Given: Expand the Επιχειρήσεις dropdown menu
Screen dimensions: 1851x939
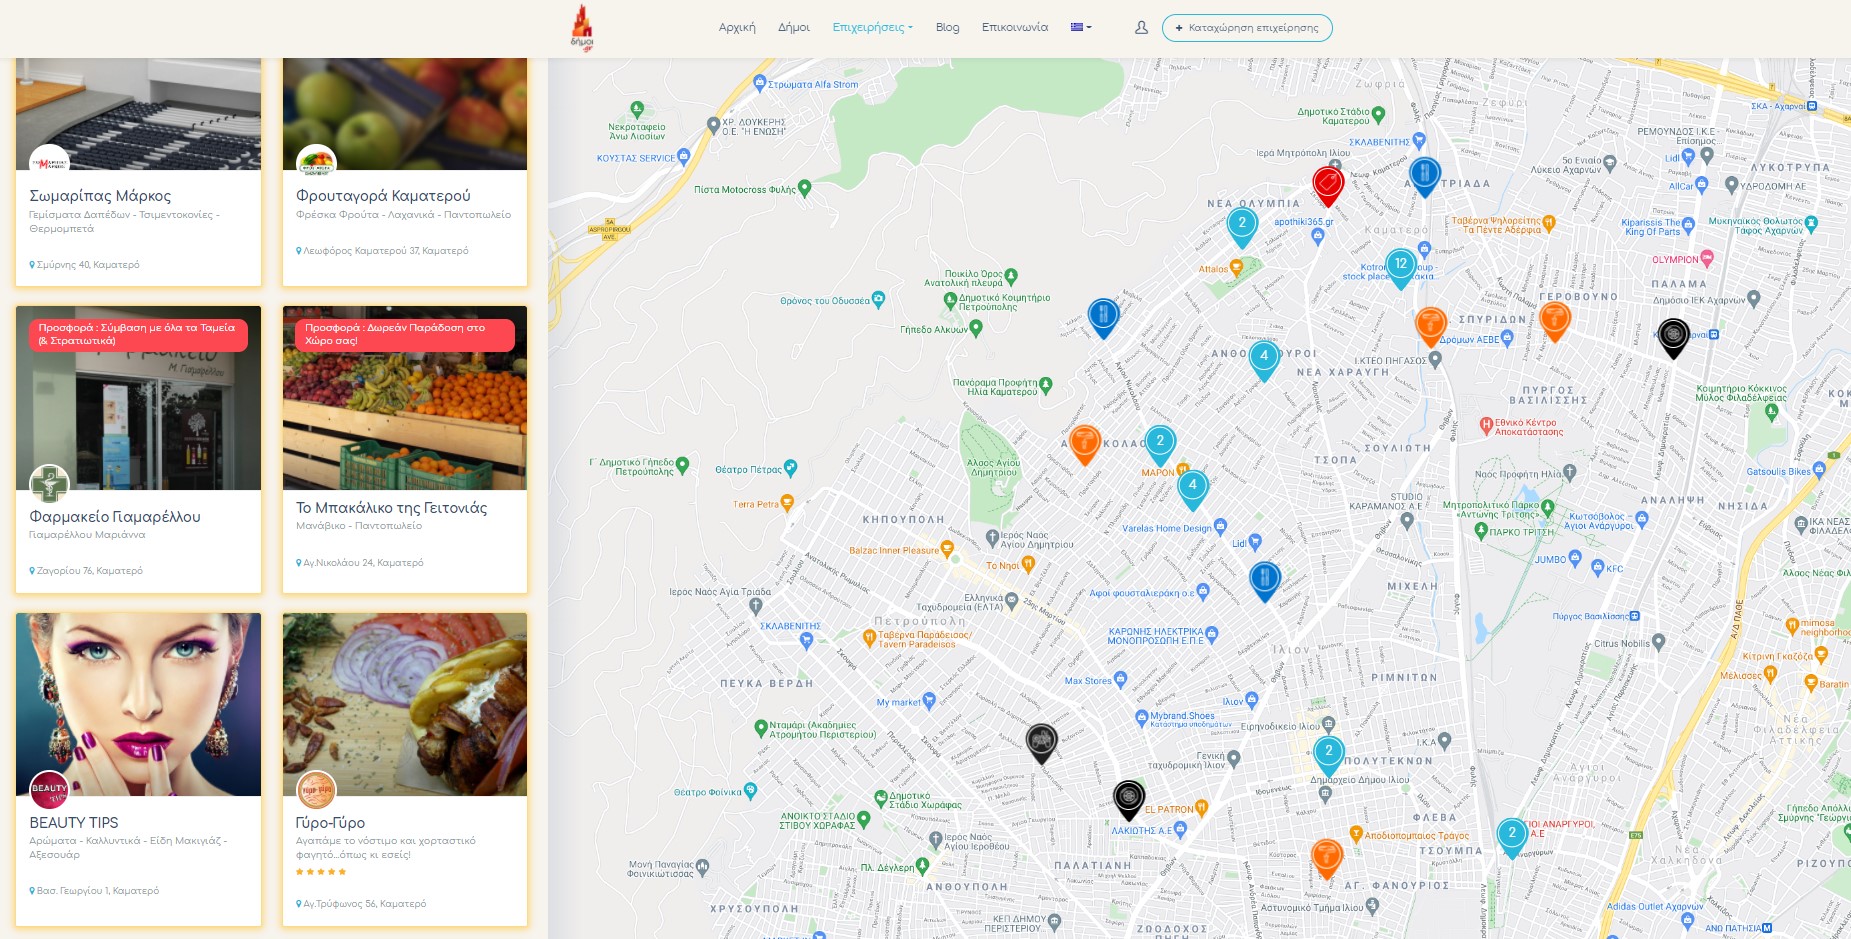Looking at the screenshot, I should tap(872, 27).
